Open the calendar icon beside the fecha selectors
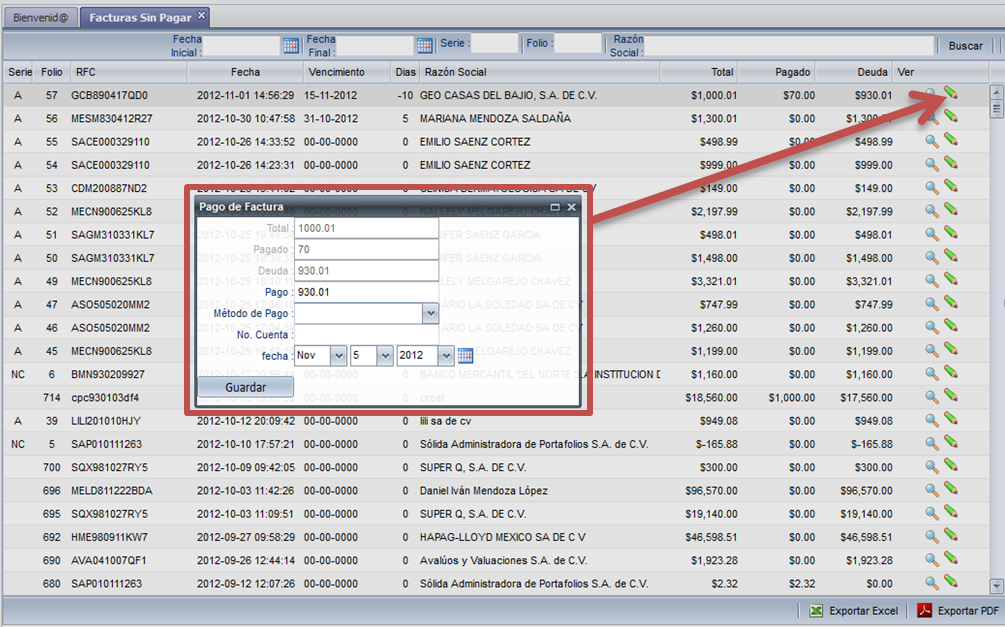1005x627 pixels. tap(465, 355)
